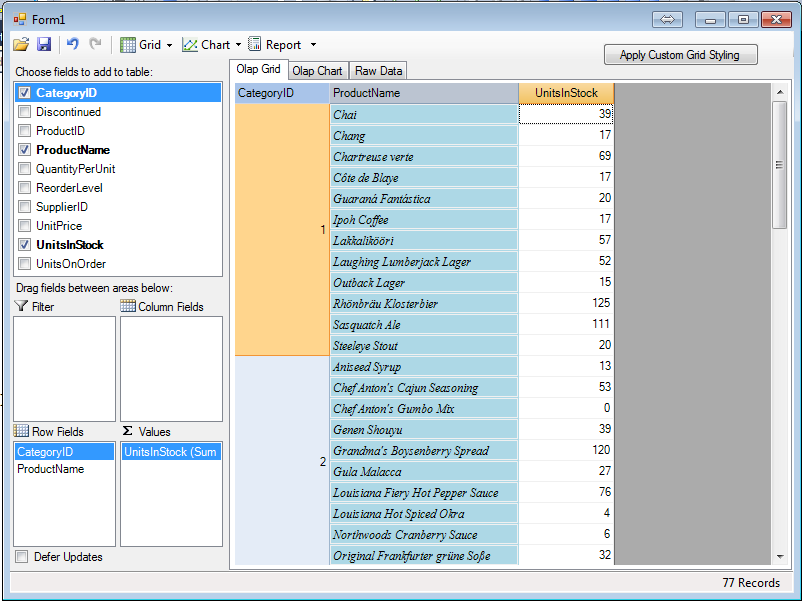The width and height of the screenshot is (802, 602).
Task: Check the UnitsOnOrder field checkbox
Action: [24, 263]
